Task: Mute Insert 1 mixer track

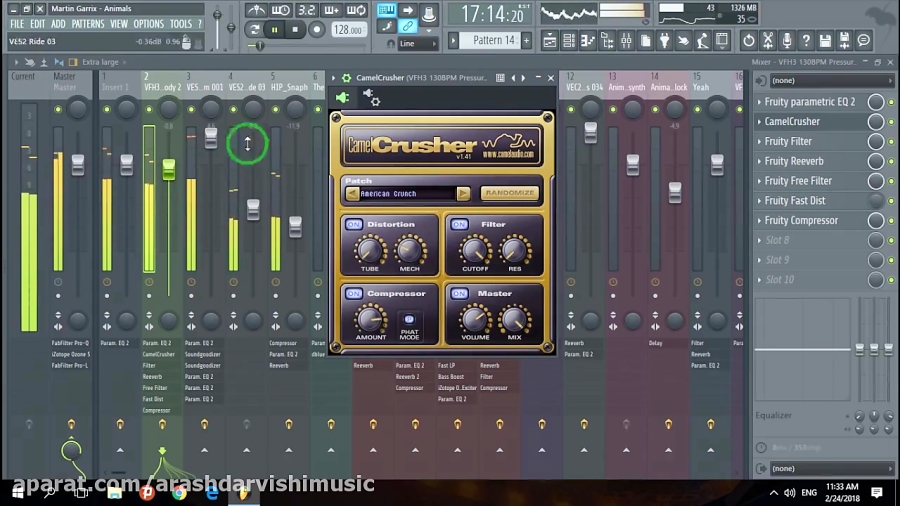Action: [x=107, y=109]
